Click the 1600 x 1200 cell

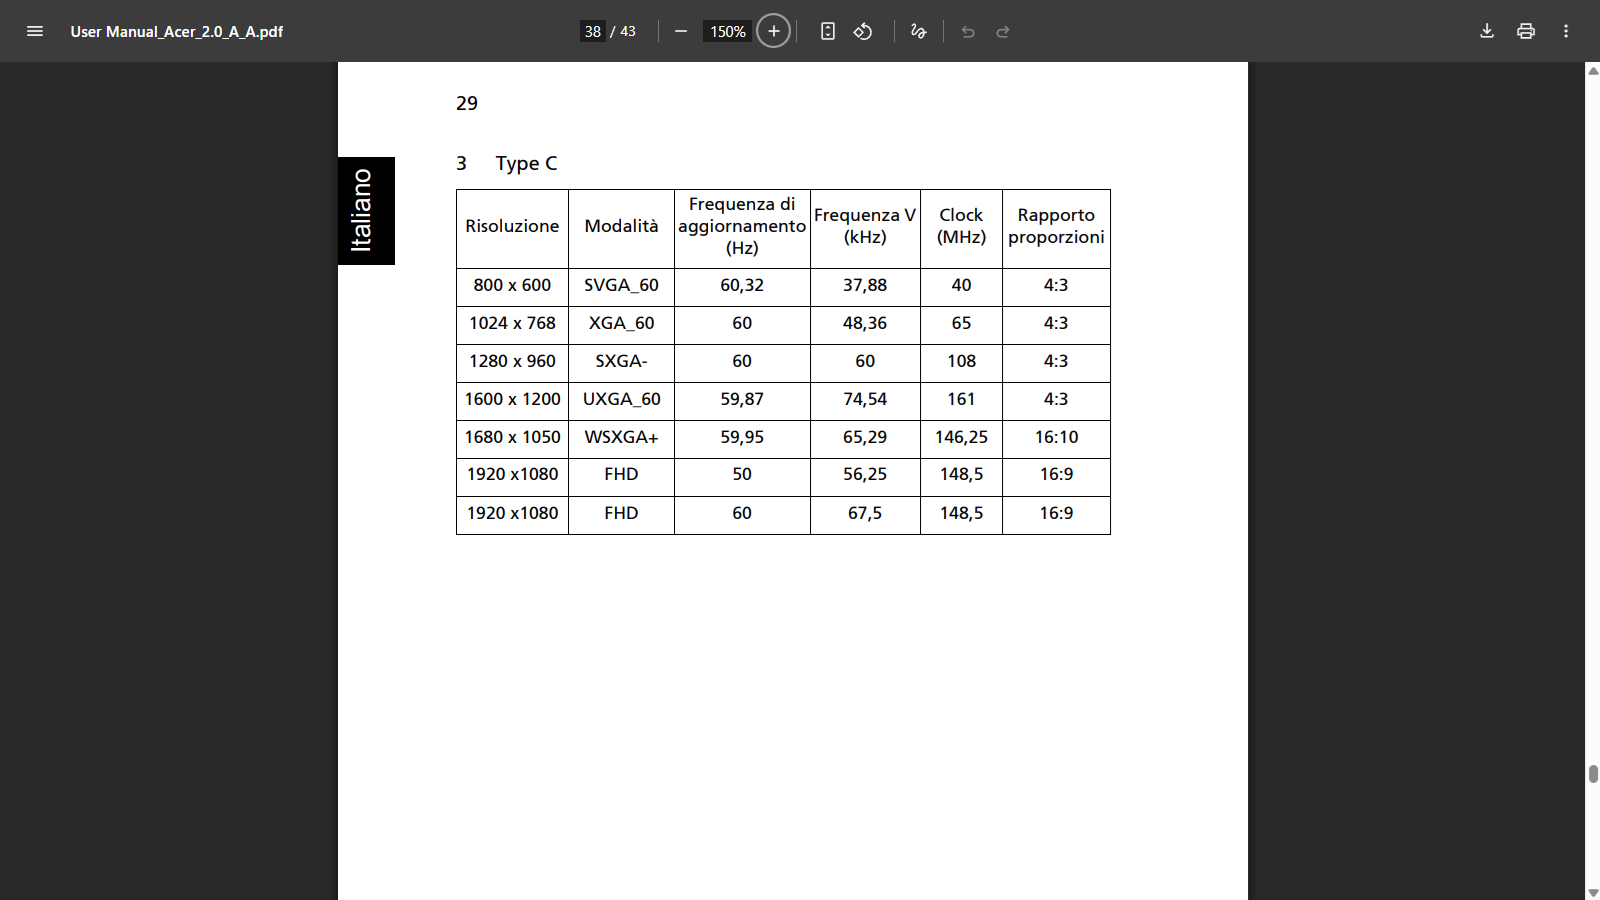(x=512, y=399)
